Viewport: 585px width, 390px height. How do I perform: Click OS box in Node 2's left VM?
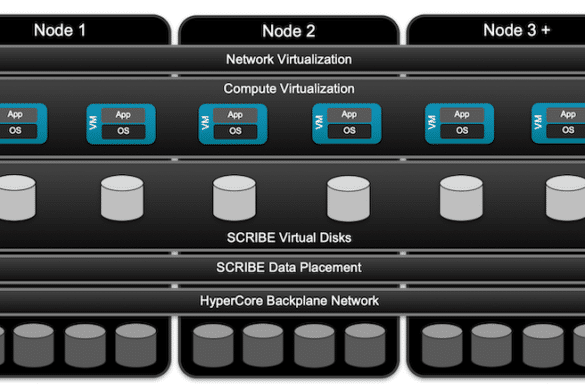tap(235, 131)
